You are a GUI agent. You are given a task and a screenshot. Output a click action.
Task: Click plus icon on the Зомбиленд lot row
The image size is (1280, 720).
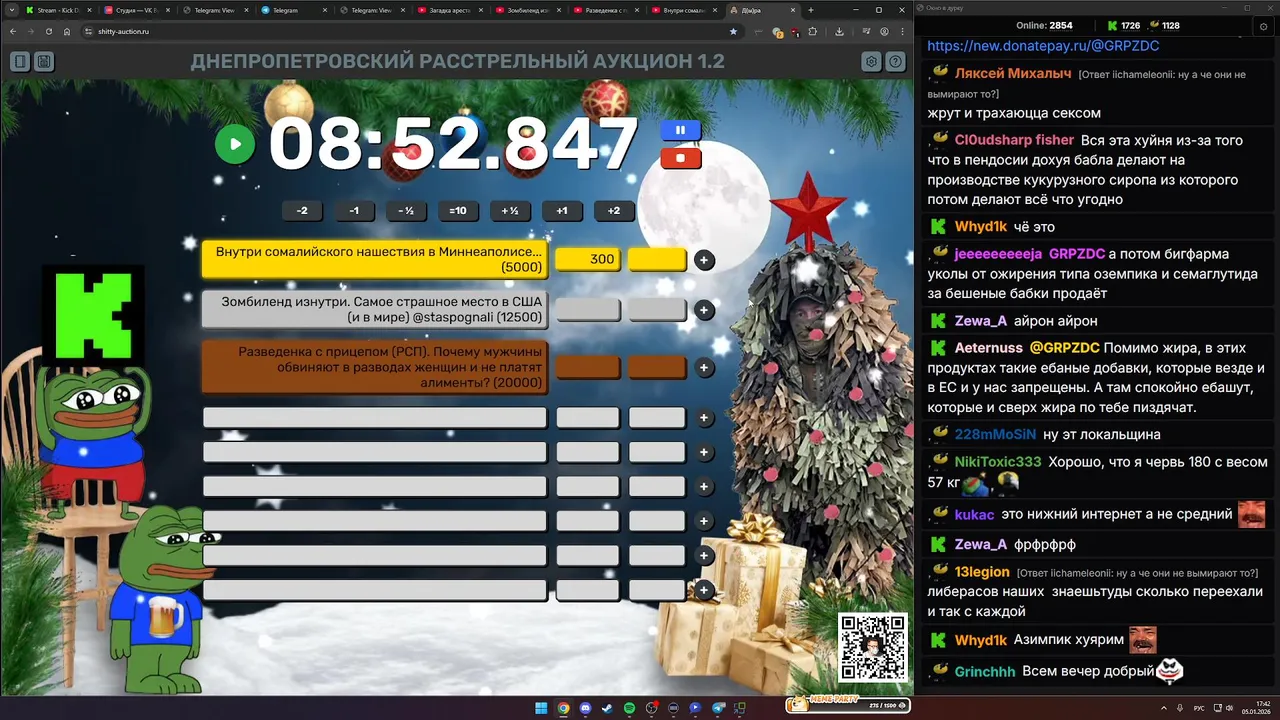coord(704,310)
